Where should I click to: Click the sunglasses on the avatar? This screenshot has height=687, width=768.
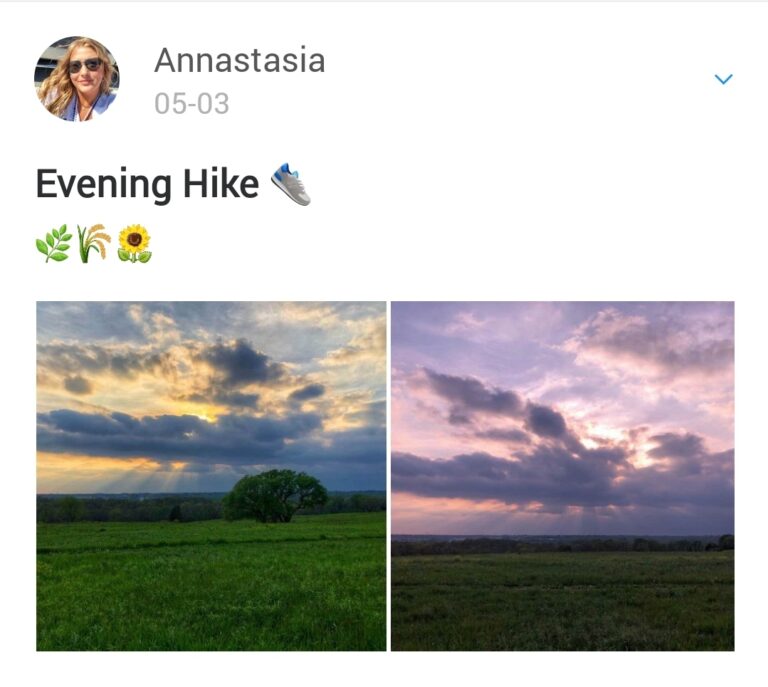click(85, 65)
